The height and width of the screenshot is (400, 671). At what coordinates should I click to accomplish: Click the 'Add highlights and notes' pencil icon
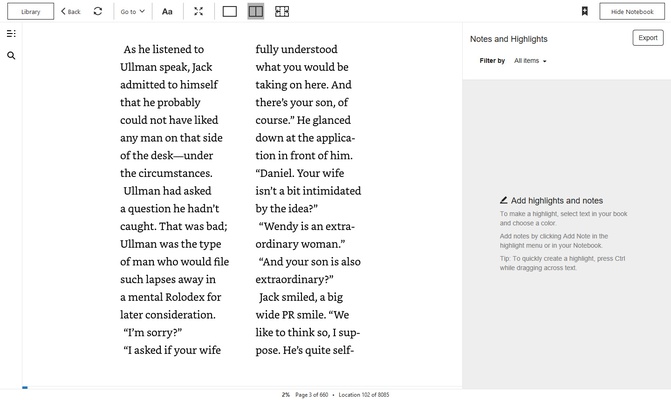(504, 200)
